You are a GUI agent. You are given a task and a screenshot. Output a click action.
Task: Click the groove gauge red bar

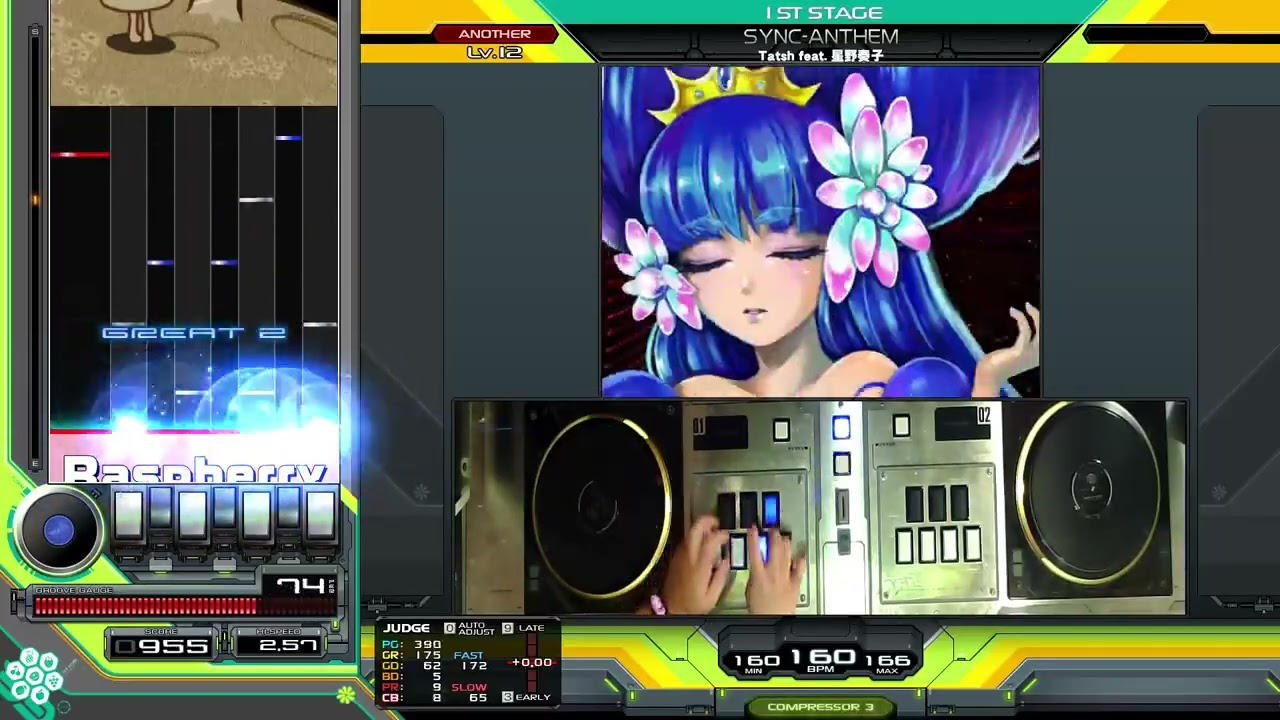[x=146, y=605]
